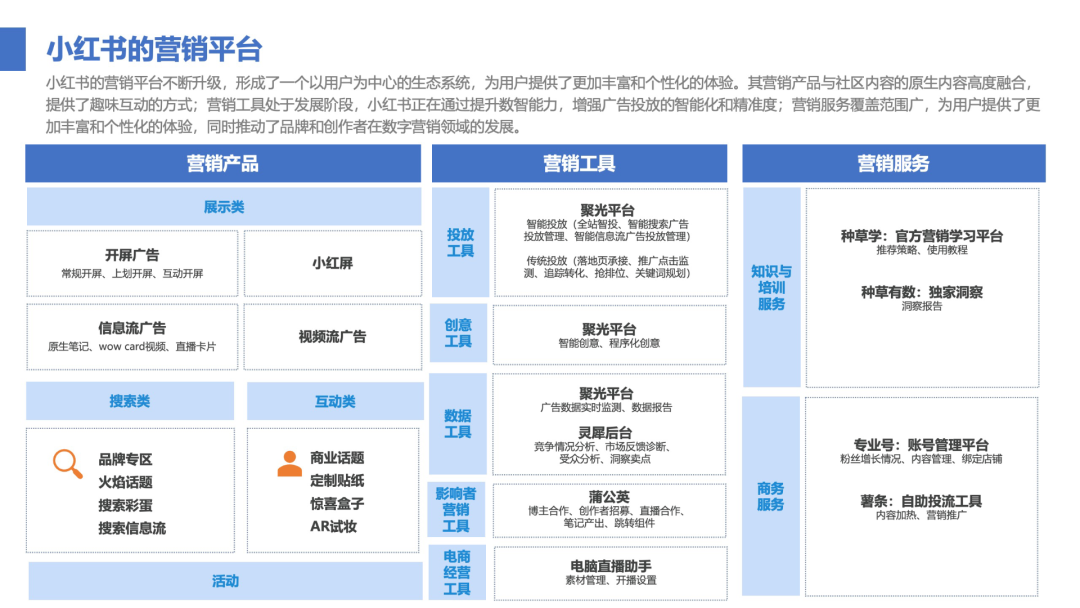Image resolution: width=1080 pixels, height=608 pixels.
Task: Click the 投放工具 label block
Action: click(460, 242)
